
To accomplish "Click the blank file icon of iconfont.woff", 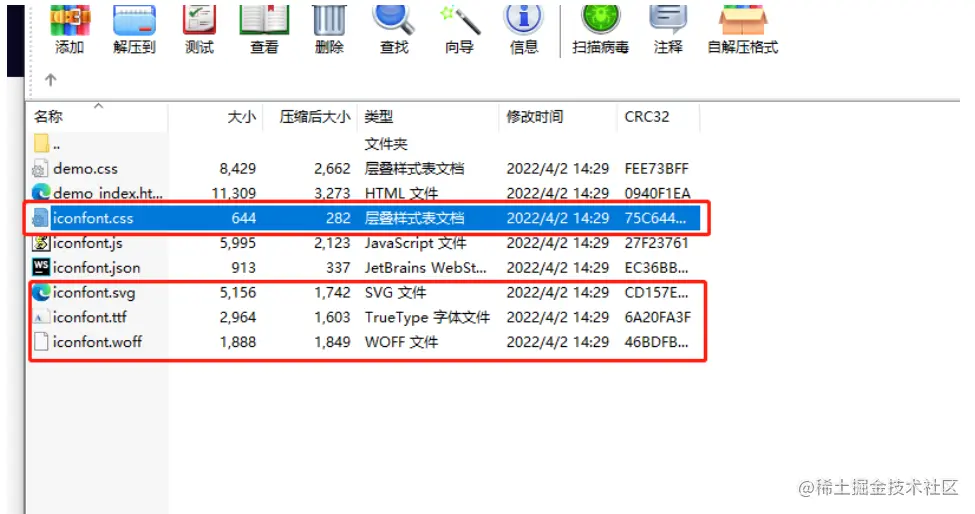I will pos(41,342).
